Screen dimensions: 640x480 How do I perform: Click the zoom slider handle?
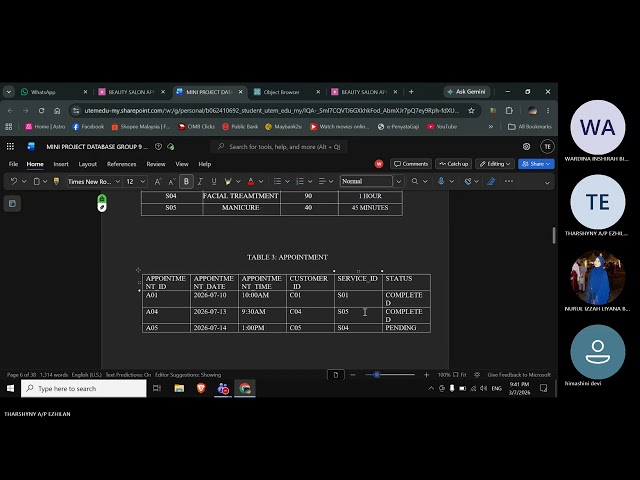[377, 375]
